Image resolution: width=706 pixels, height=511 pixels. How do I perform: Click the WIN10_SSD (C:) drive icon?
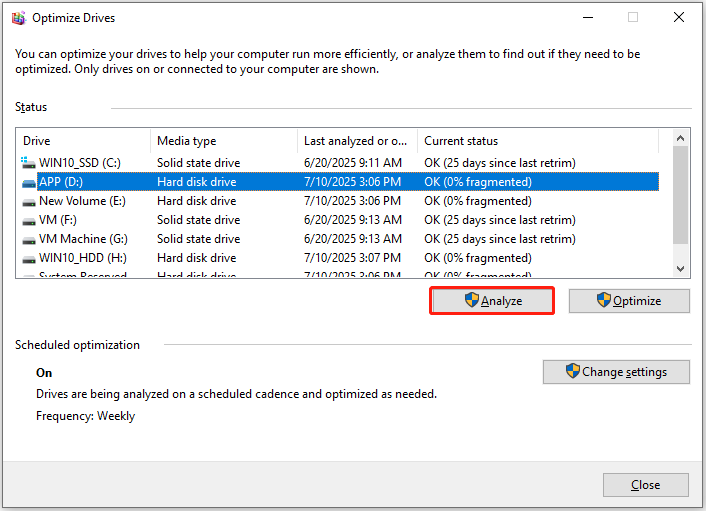28,163
